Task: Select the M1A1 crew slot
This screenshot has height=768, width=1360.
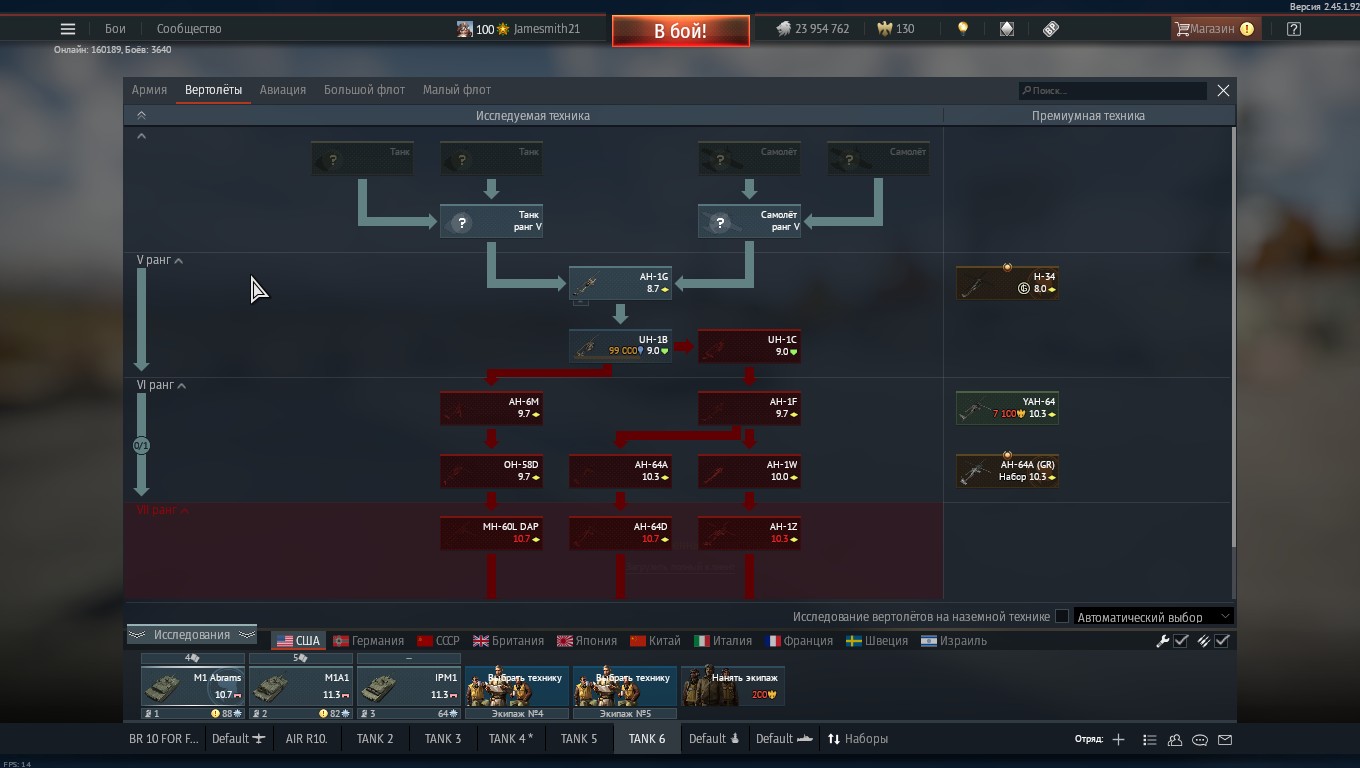Action: coord(301,686)
